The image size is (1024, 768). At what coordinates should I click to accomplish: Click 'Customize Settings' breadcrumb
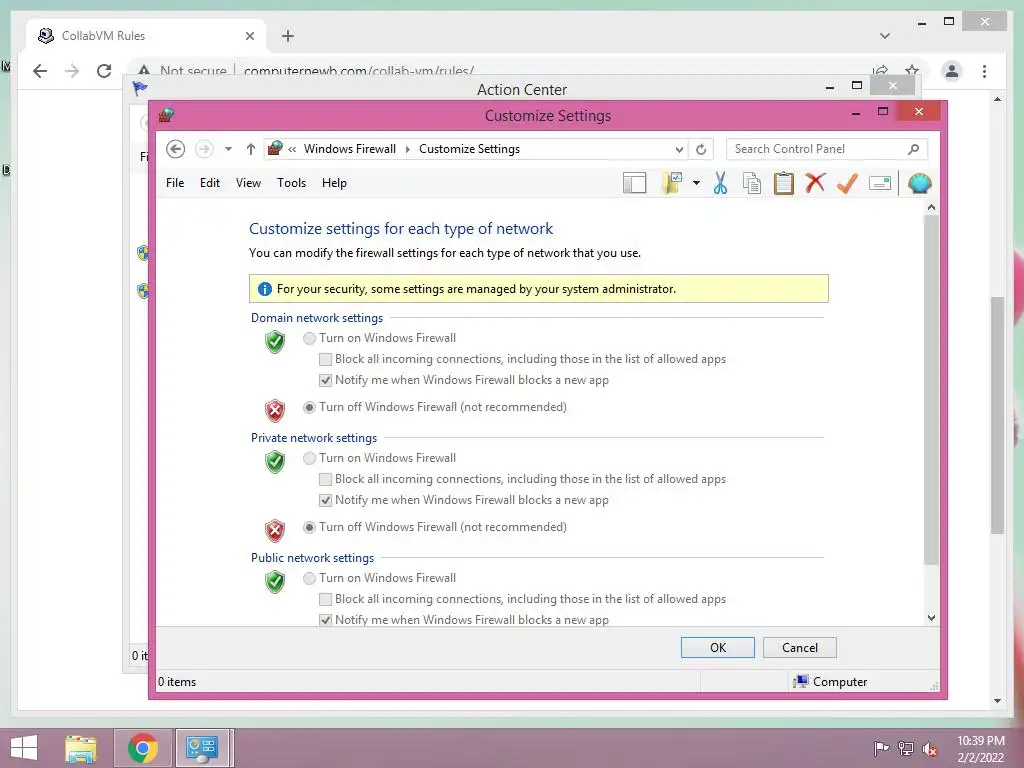[x=470, y=150]
